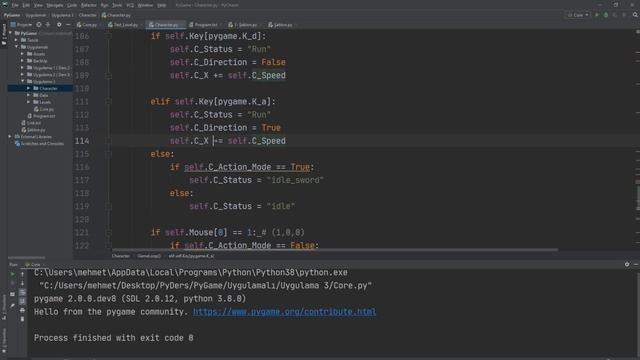Expand the Uygulama 1 folder
The image size is (640, 360).
22,68
